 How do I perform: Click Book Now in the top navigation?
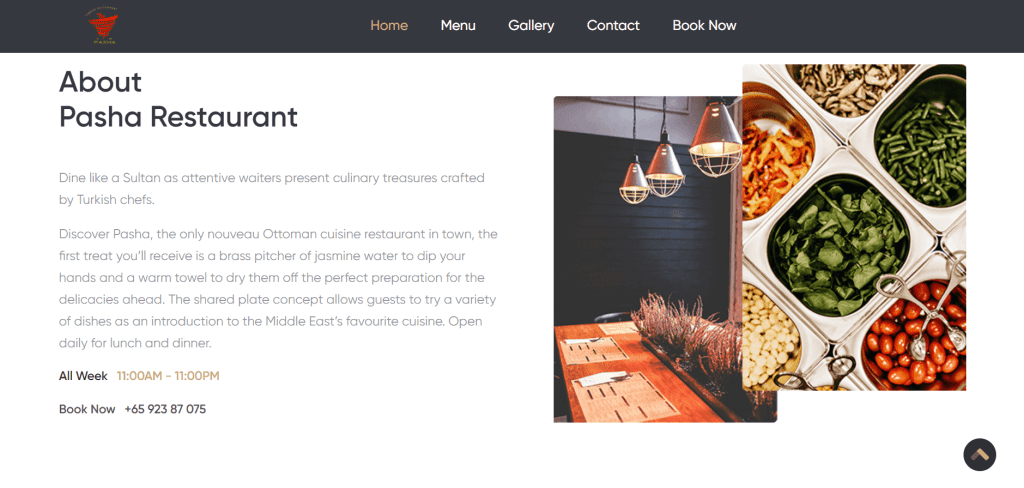(704, 25)
